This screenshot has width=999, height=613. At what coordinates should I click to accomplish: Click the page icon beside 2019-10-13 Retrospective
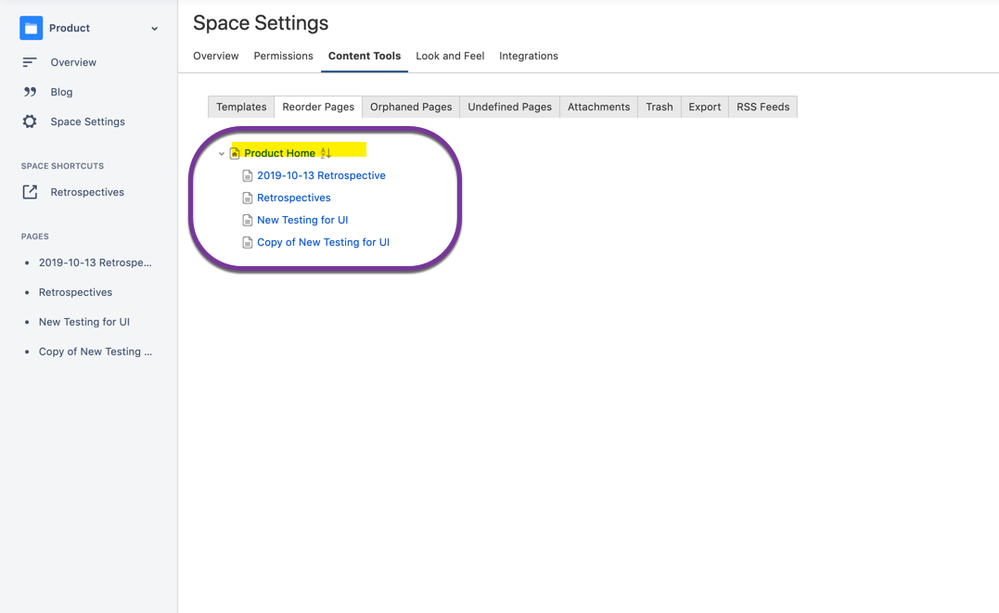pos(247,175)
